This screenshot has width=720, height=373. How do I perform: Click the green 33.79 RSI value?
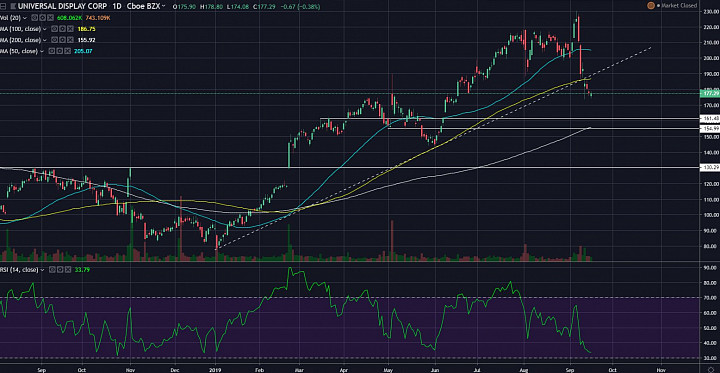[x=82, y=270]
